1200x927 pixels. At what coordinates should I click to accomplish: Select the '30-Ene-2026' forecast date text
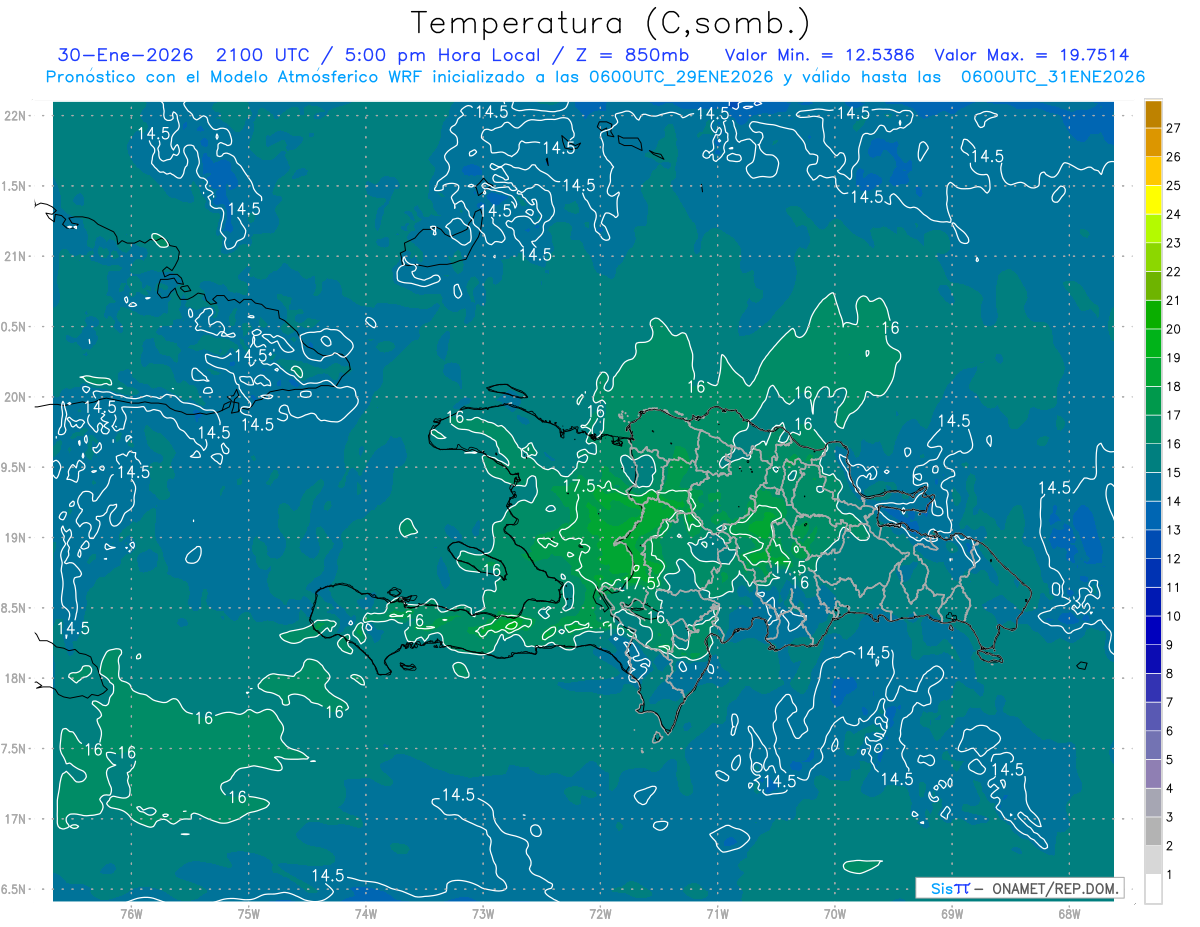pos(123,55)
